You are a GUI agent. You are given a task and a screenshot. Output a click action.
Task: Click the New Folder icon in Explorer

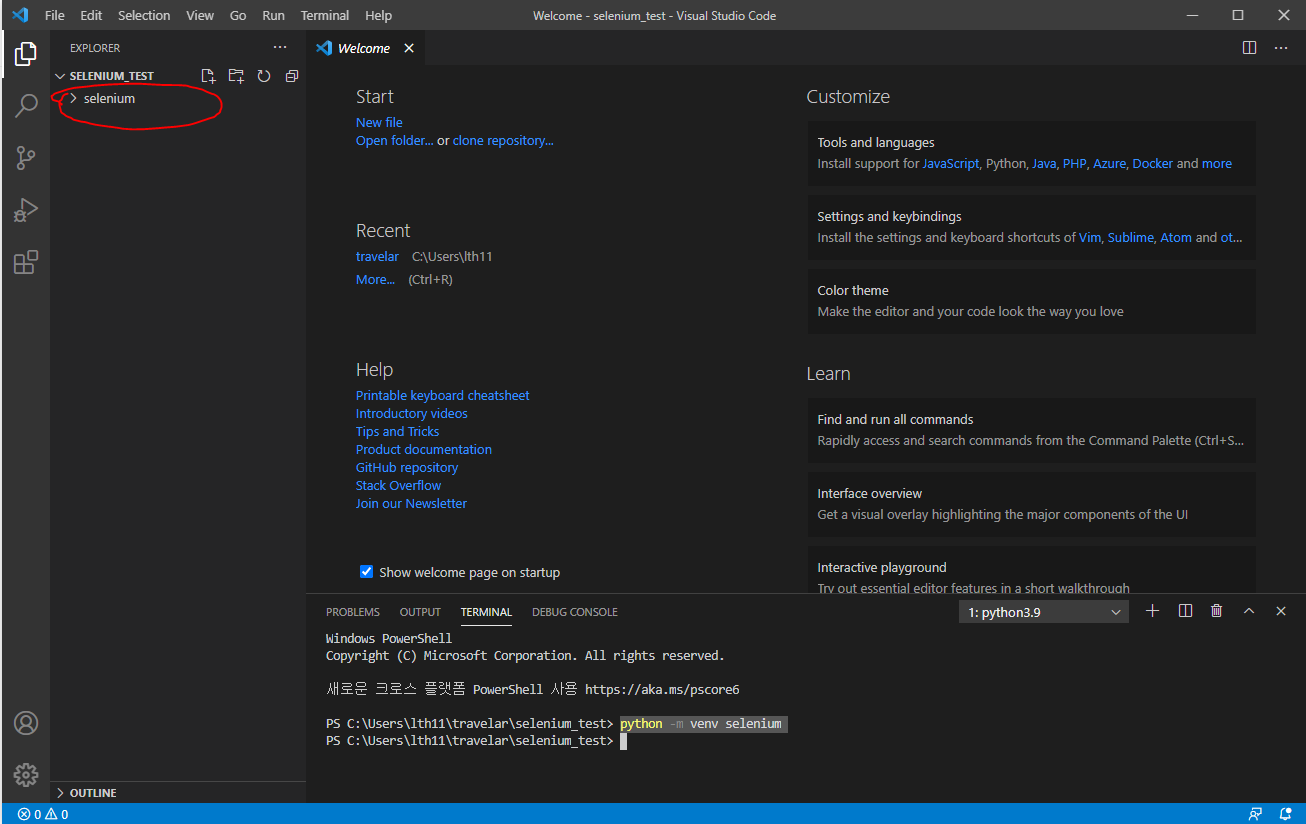(236, 76)
